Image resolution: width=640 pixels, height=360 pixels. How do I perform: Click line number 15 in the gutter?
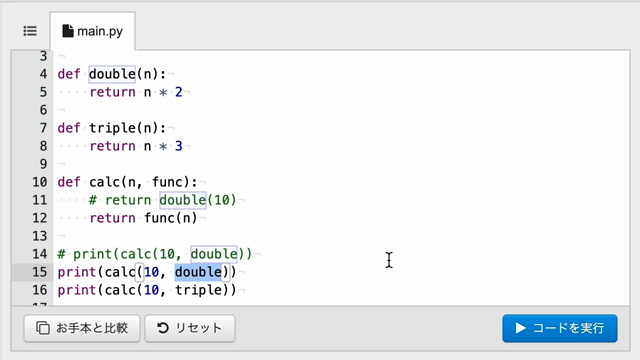pyautogui.click(x=40, y=272)
